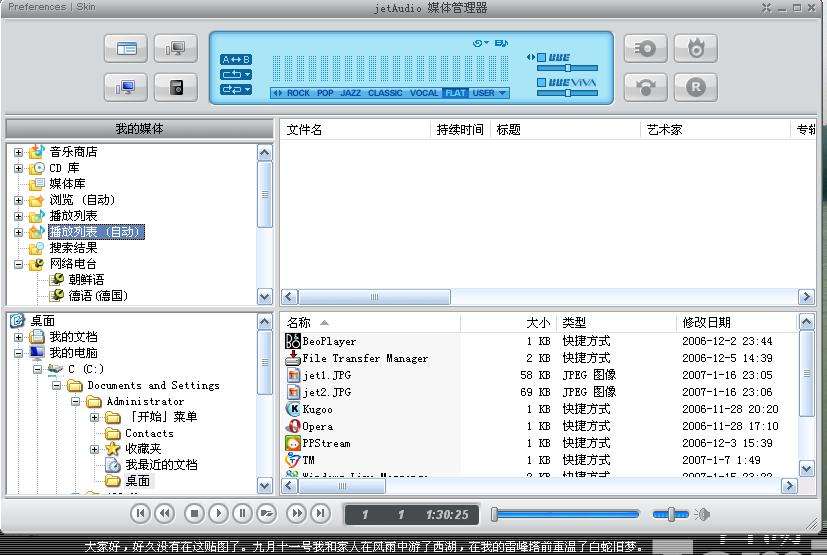Select the Contacts folder
This screenshot has height=555, width=827.
coord(149,433)
